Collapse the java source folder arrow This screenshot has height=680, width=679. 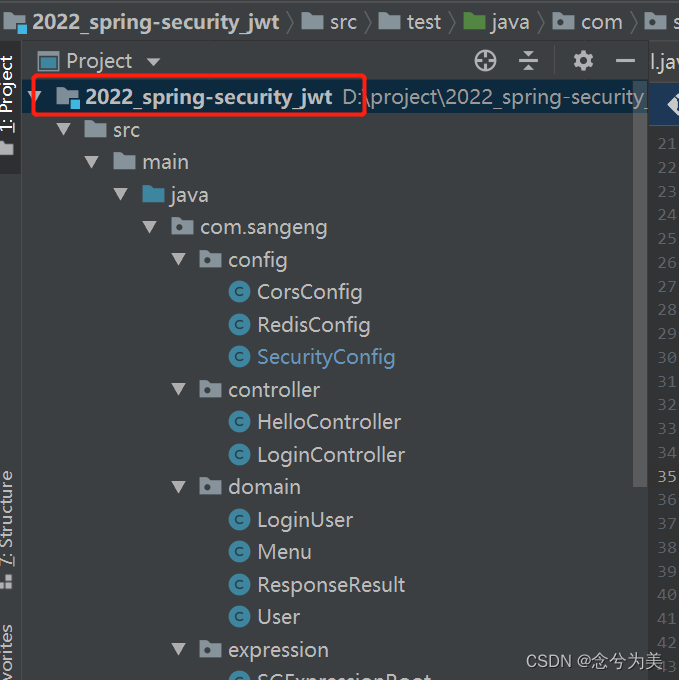pos(121,194)
